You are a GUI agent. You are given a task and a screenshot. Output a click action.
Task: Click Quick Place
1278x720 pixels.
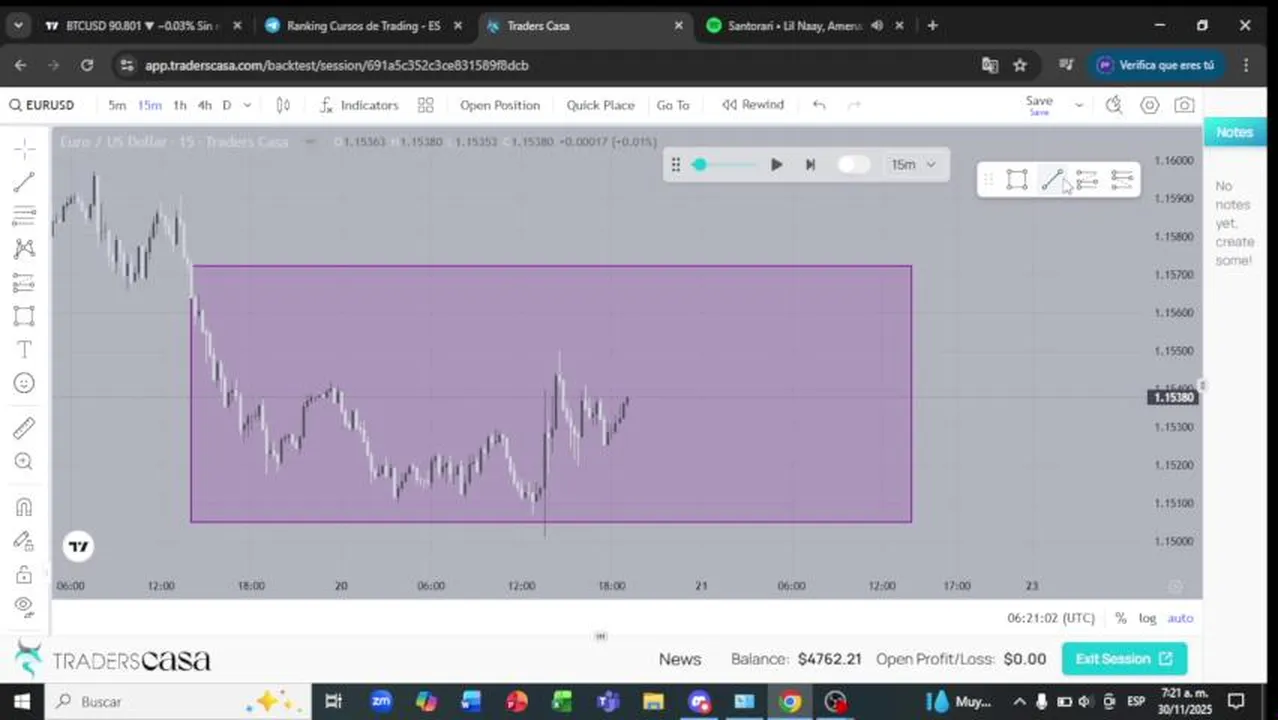[x=600, y=105]
